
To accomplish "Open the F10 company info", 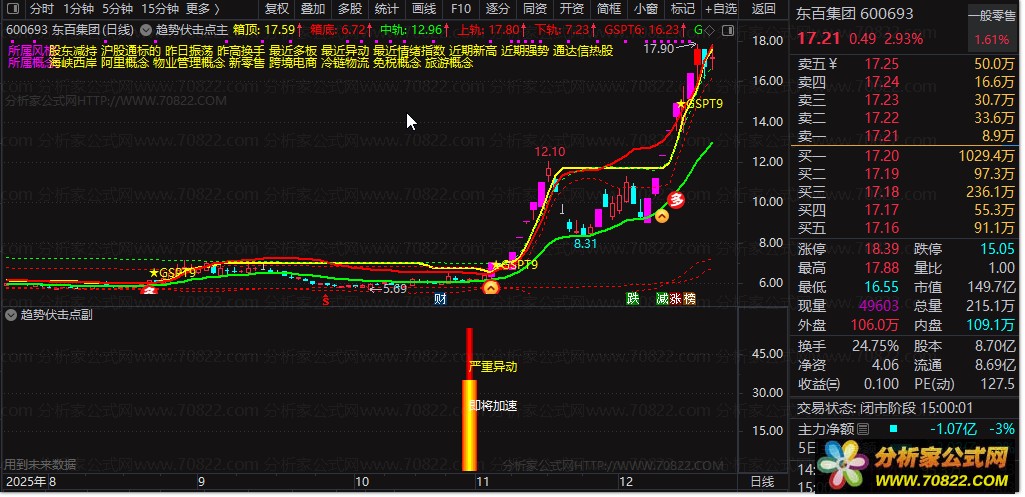I will (x=461, y=9).
